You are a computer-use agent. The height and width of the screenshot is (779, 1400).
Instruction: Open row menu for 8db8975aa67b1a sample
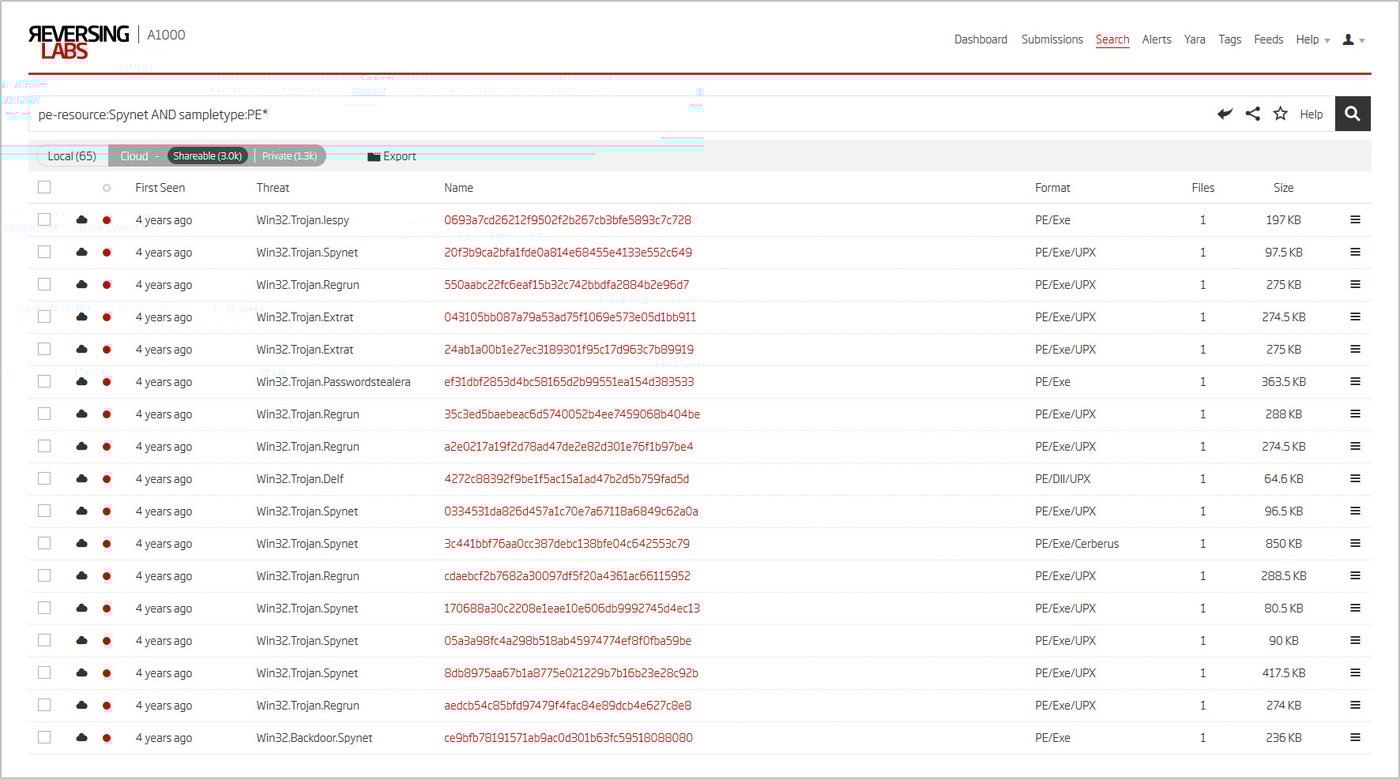tap(1355, 672)
